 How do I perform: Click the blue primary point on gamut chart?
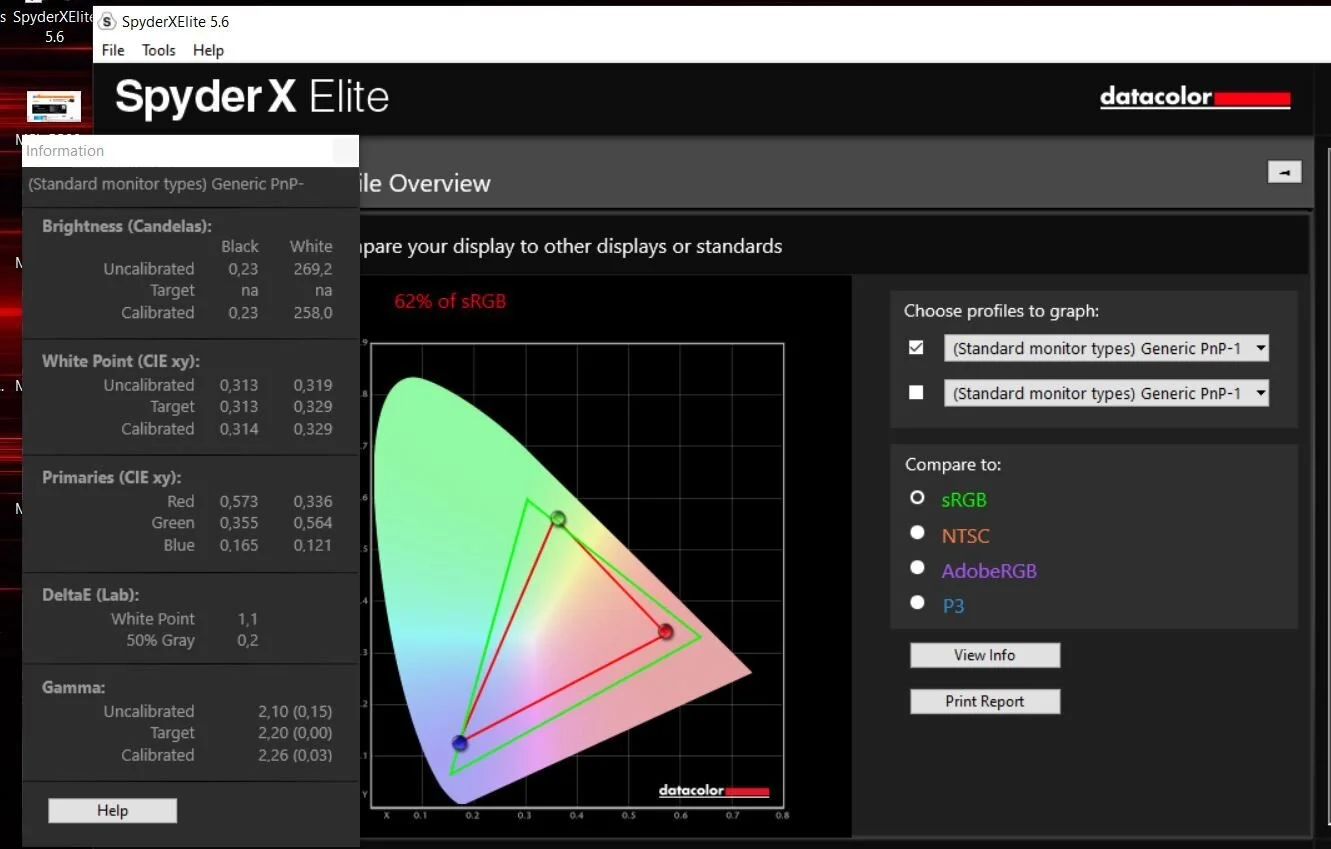click(459, 743)
